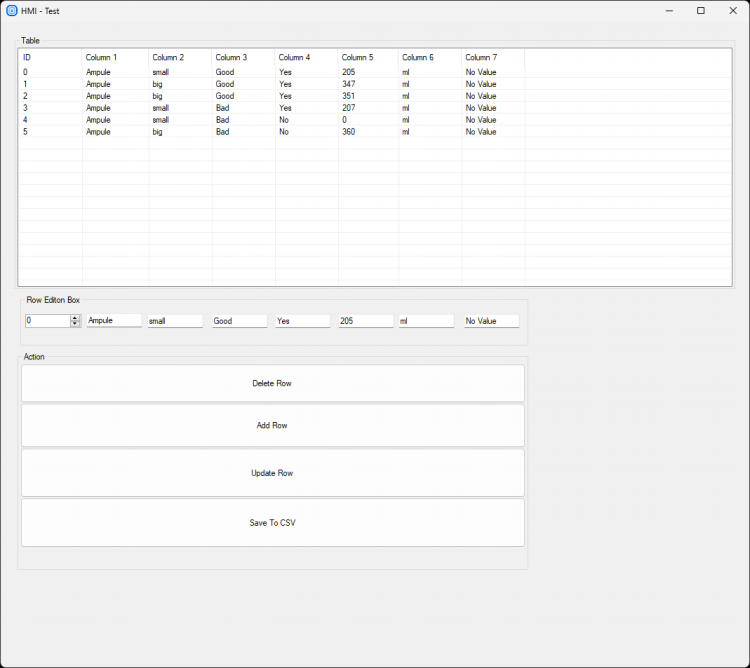Maximize the HMI - Test window

click(x=700, y=10)
